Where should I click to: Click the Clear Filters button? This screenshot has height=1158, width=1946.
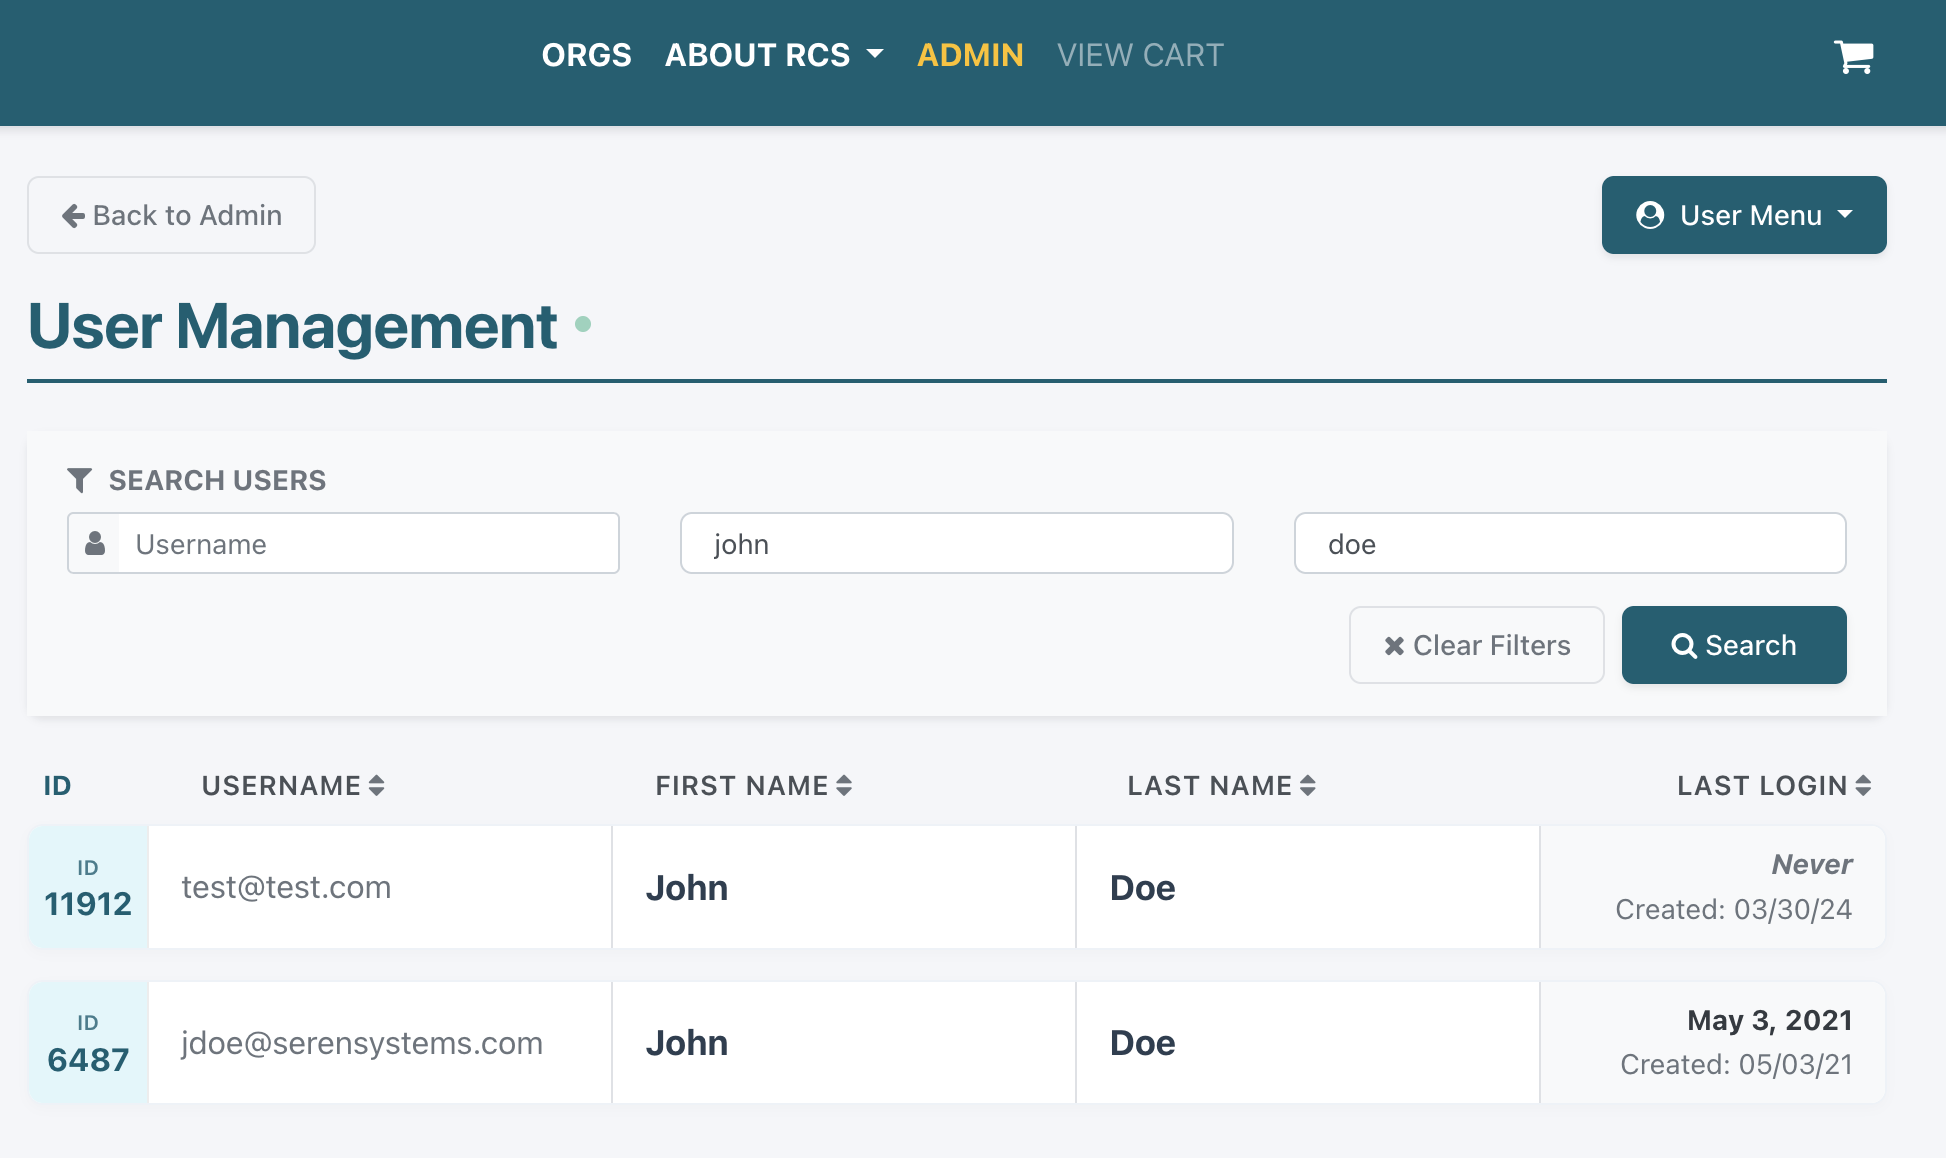[1477, 645]
